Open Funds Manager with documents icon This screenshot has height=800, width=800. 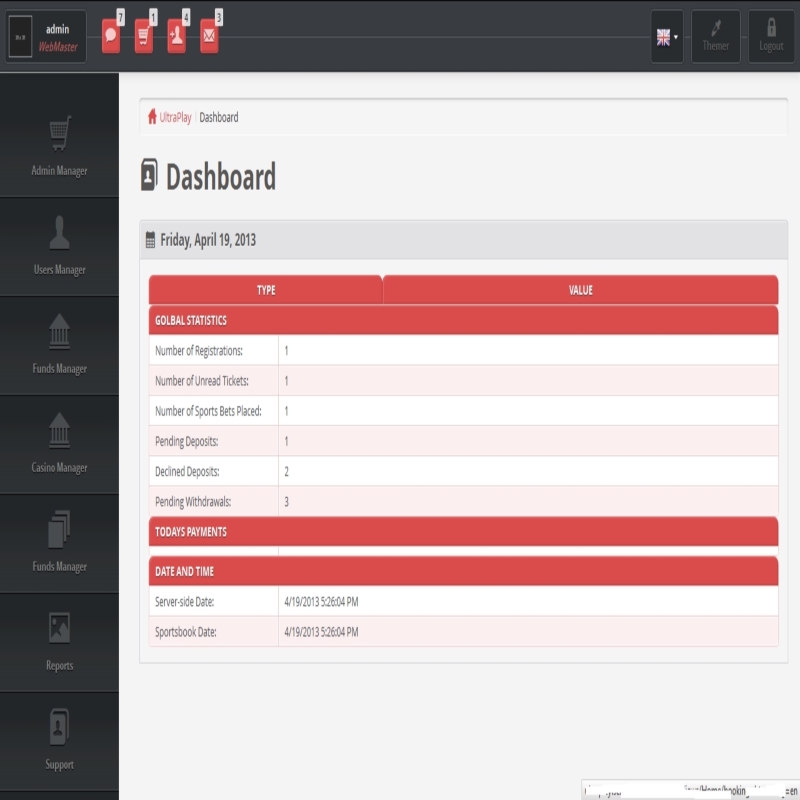[59, 543]
